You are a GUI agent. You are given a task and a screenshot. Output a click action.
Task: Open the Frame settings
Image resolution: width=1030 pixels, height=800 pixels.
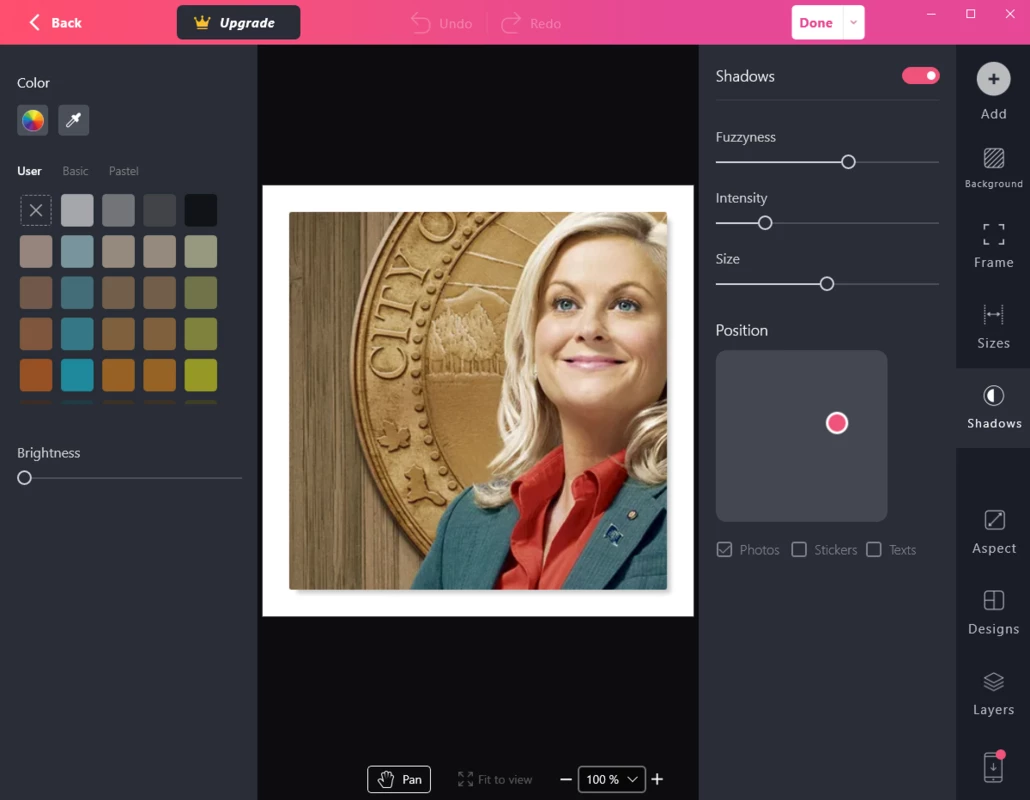pyautogui.click(x=993, y=245)
